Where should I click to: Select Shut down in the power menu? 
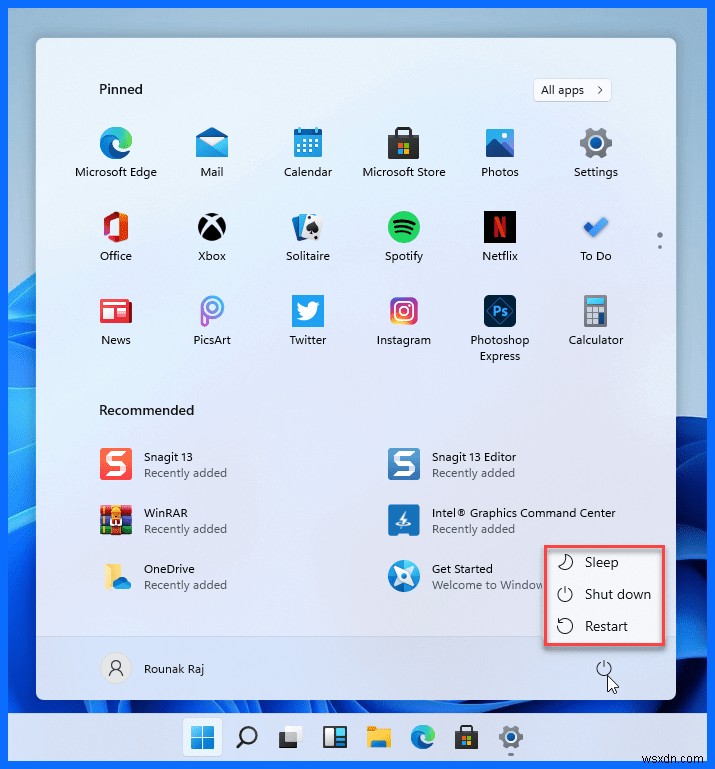click(x=604, y=594)
